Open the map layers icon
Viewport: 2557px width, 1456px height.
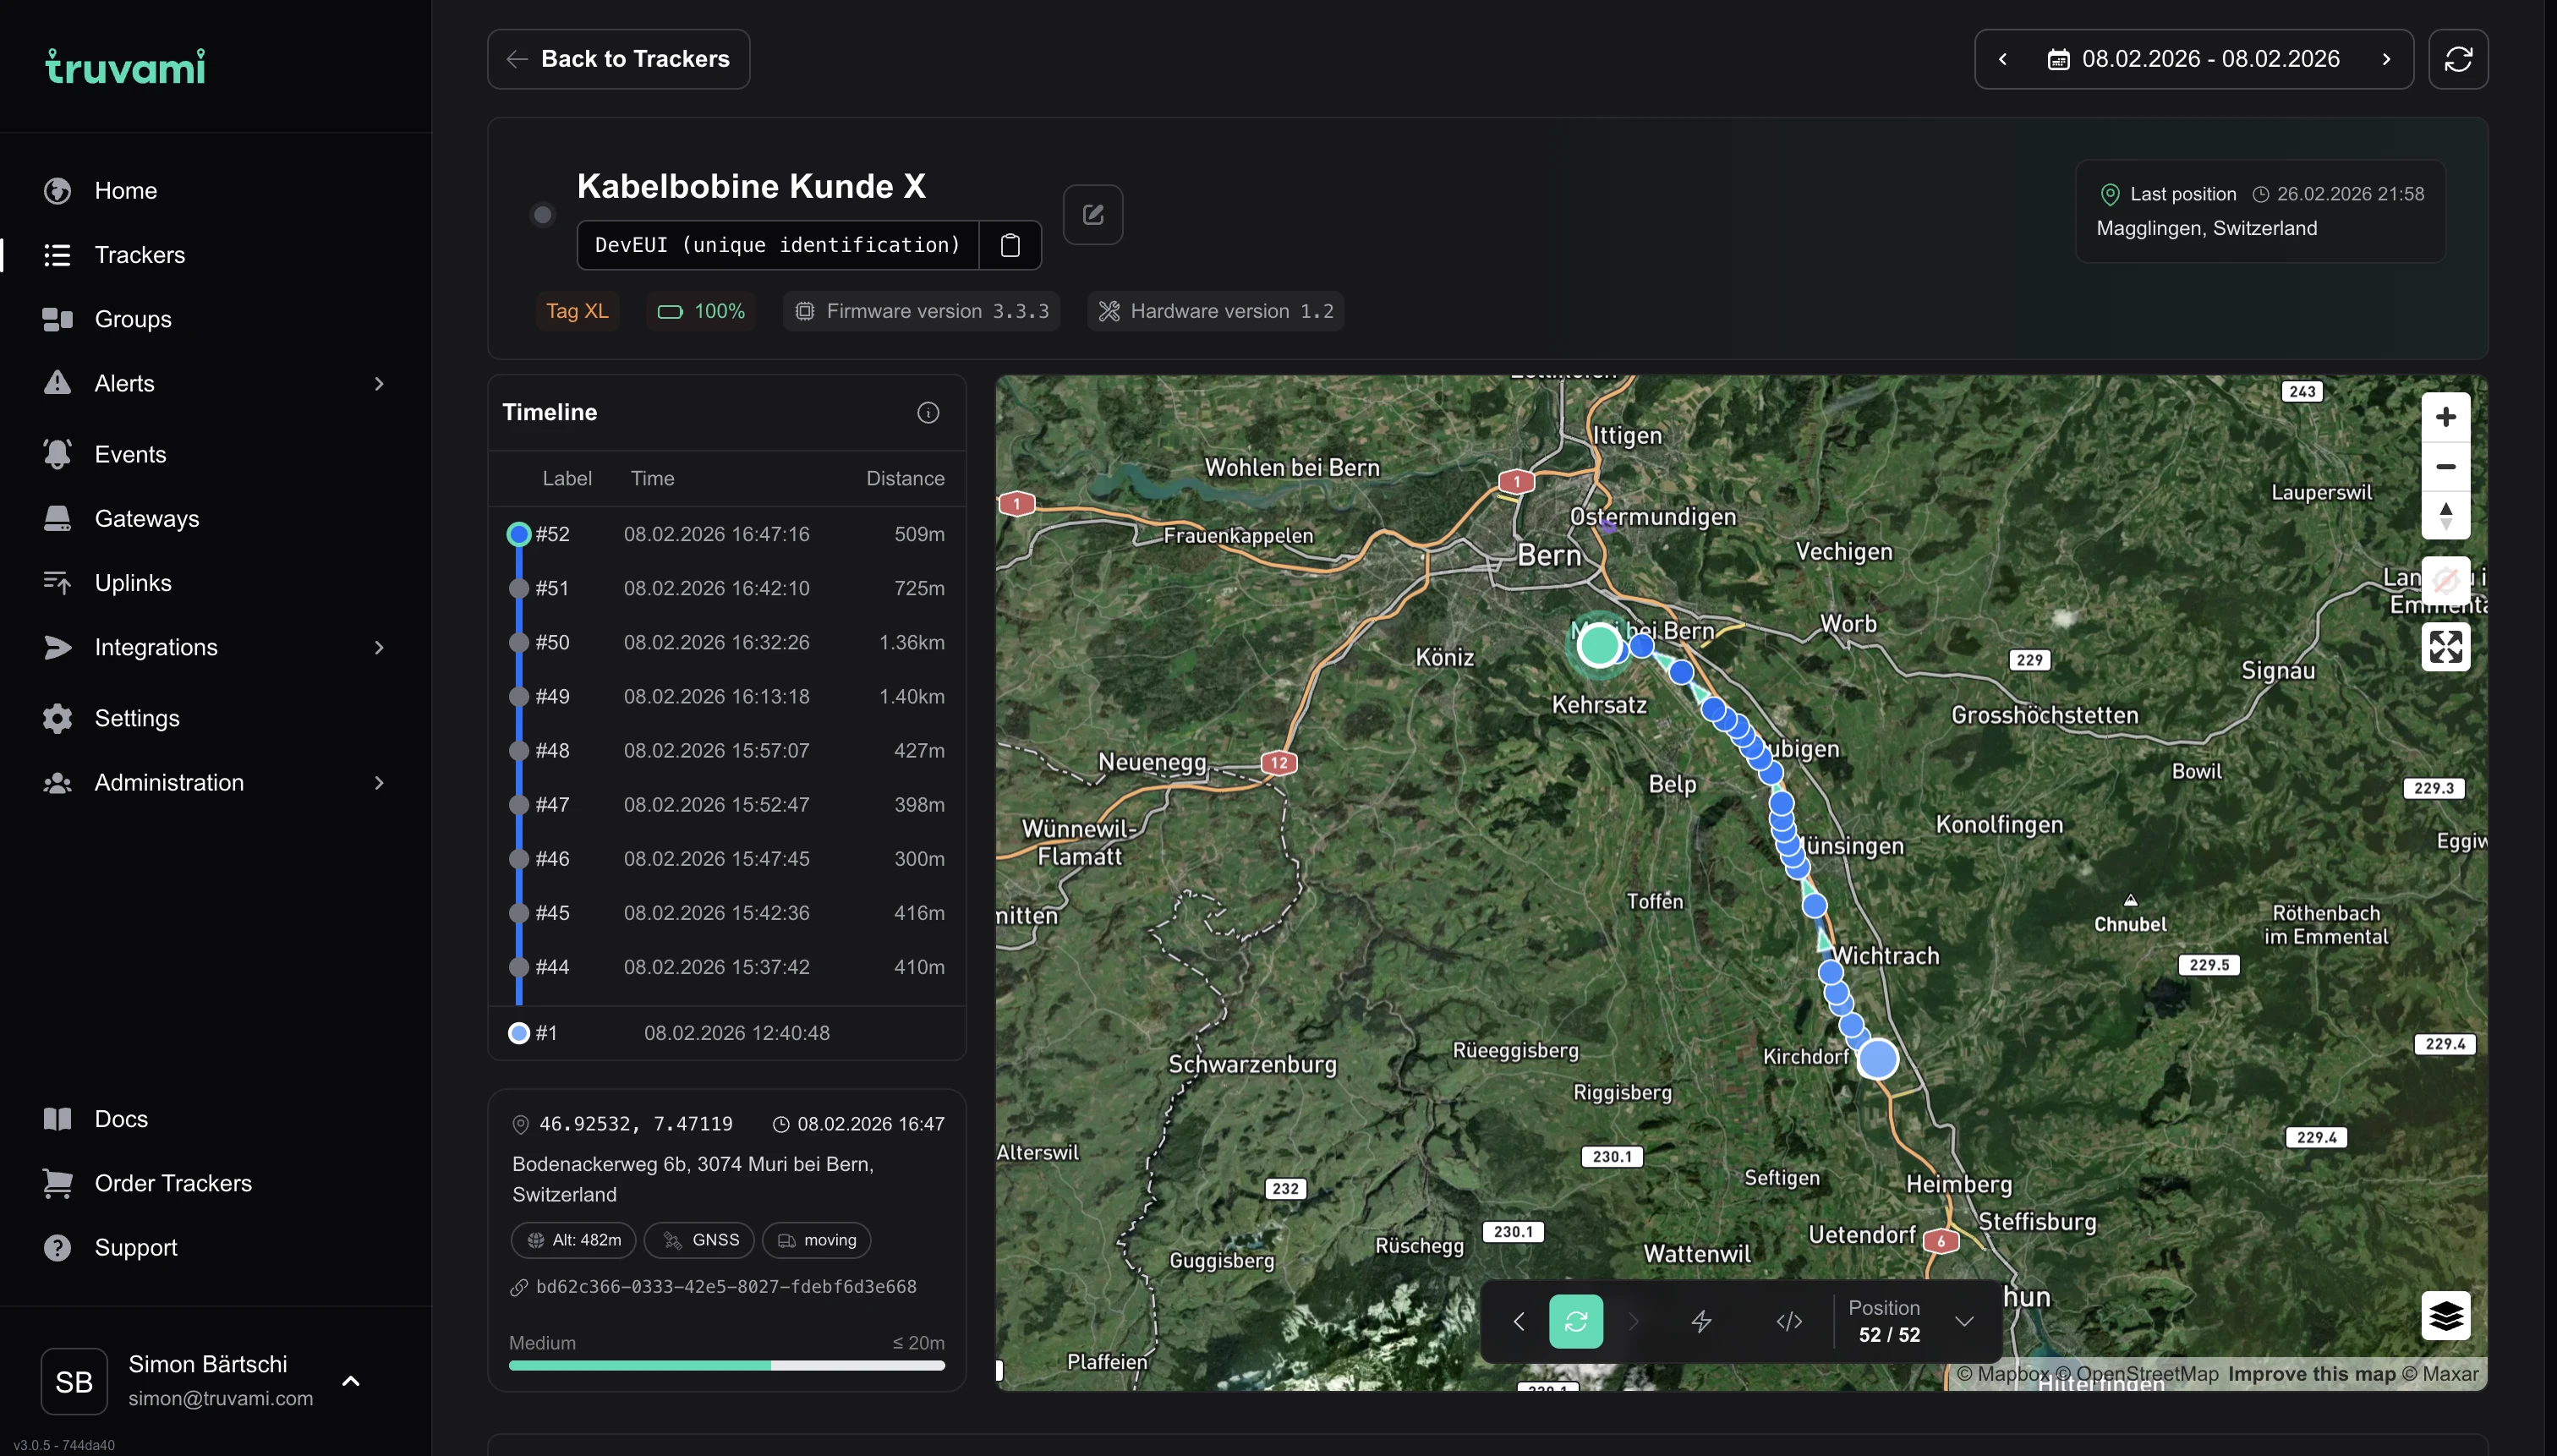[2445, 1315]
